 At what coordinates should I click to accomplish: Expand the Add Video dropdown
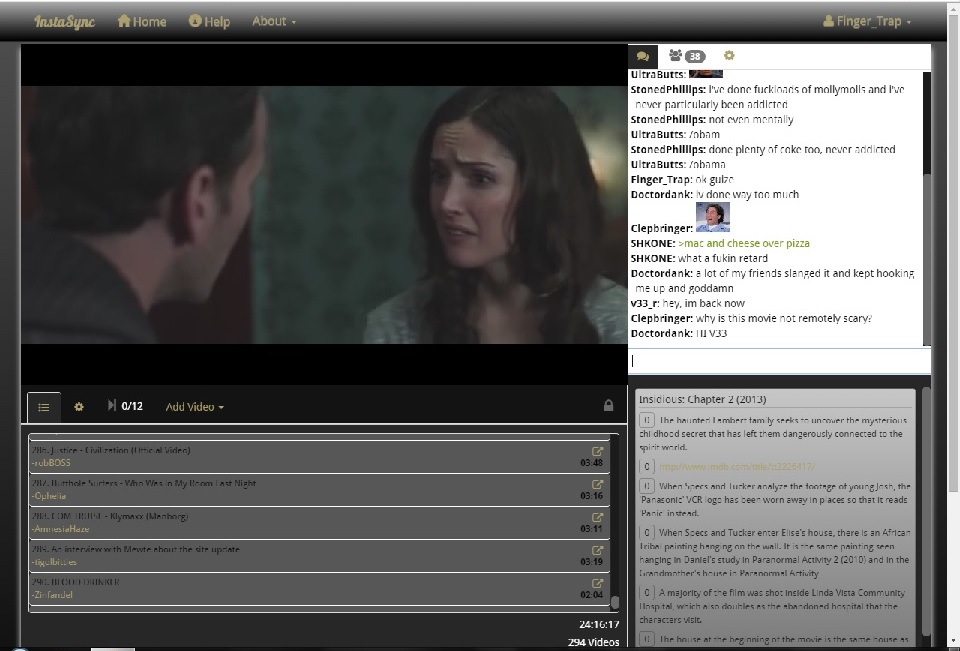[x=194, y=407]
